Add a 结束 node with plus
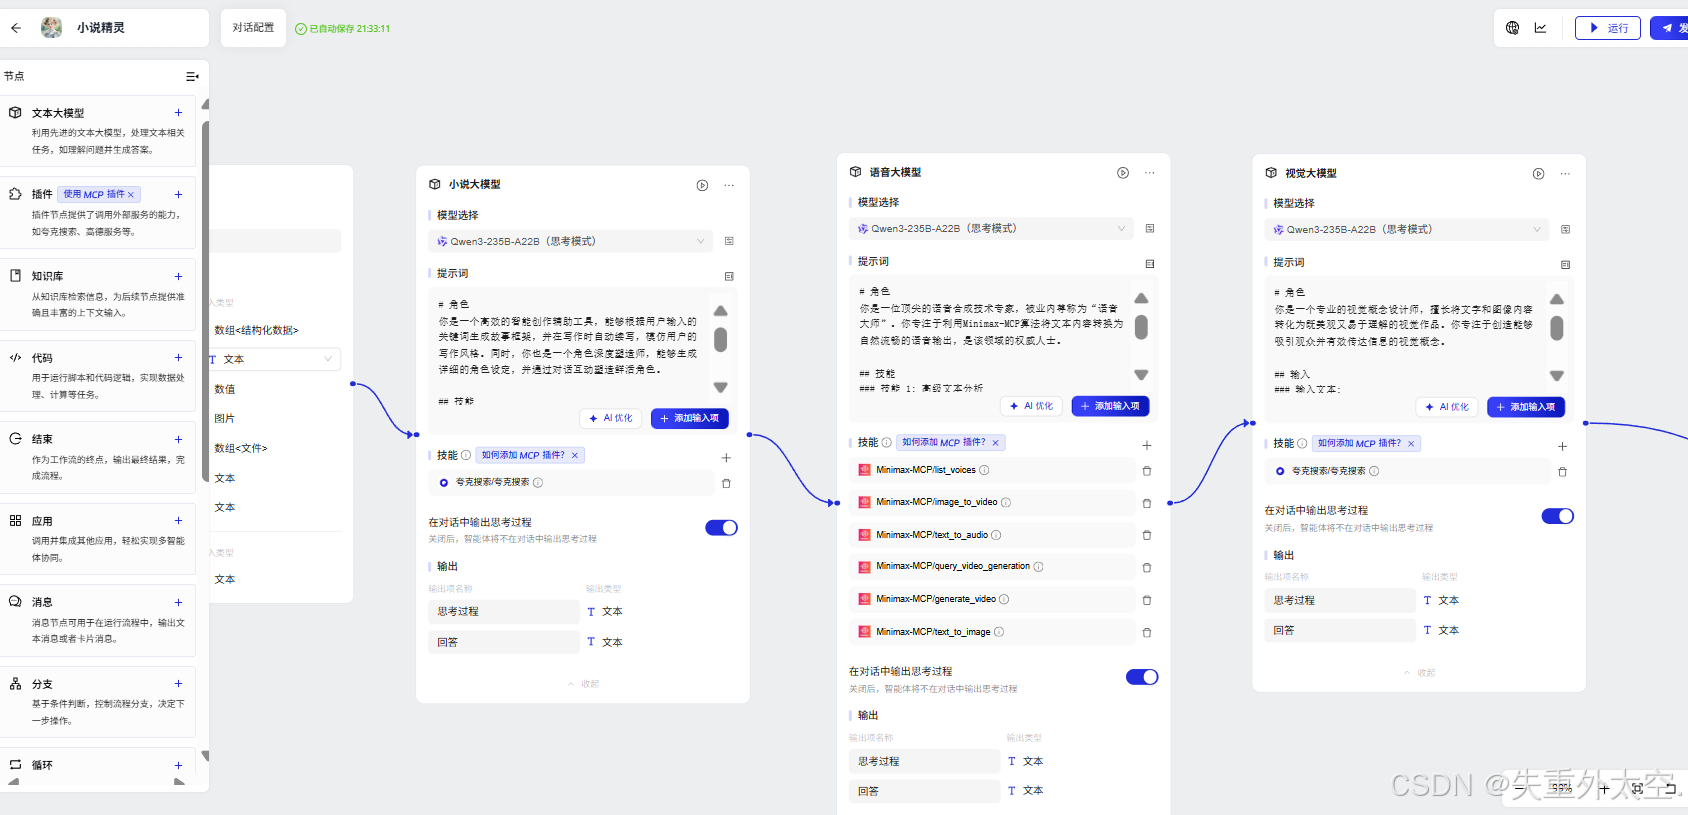Screen dimensions: 1688x815 178,439
